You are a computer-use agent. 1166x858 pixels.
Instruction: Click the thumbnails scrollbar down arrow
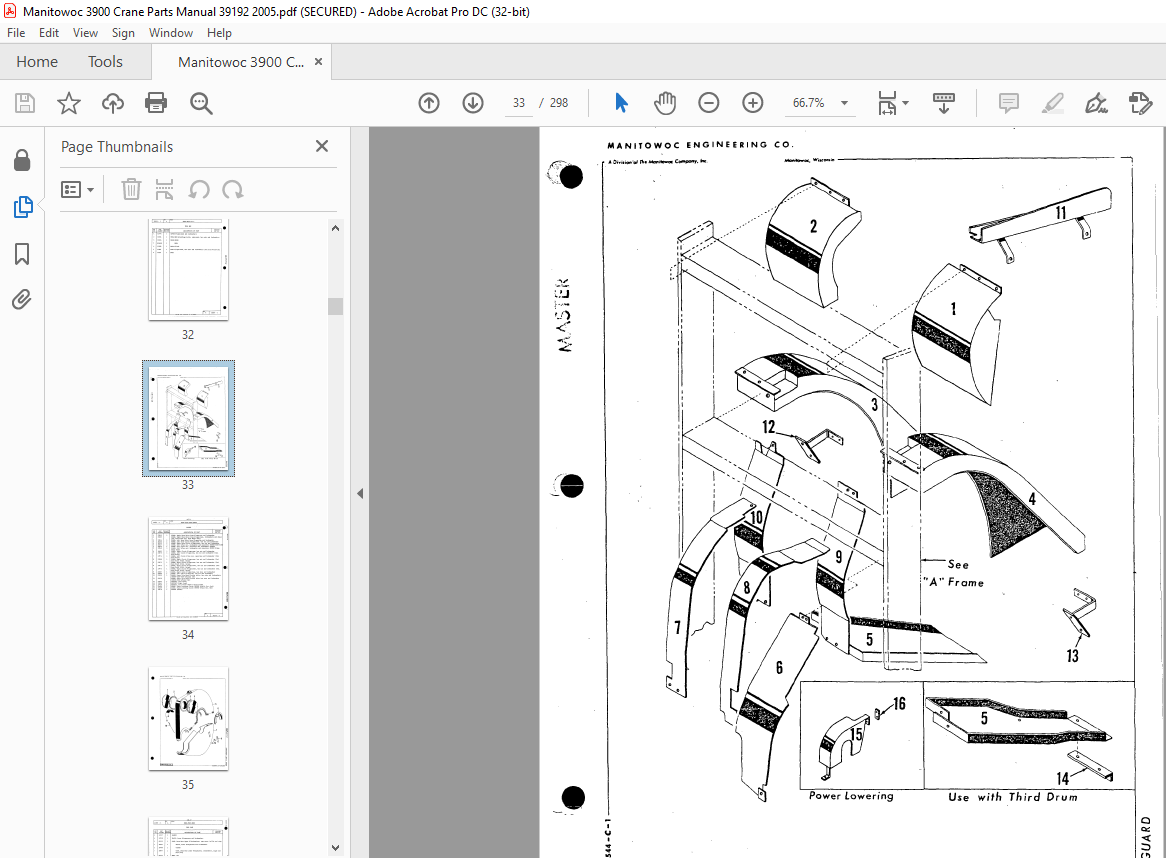(x=335, y=848)
